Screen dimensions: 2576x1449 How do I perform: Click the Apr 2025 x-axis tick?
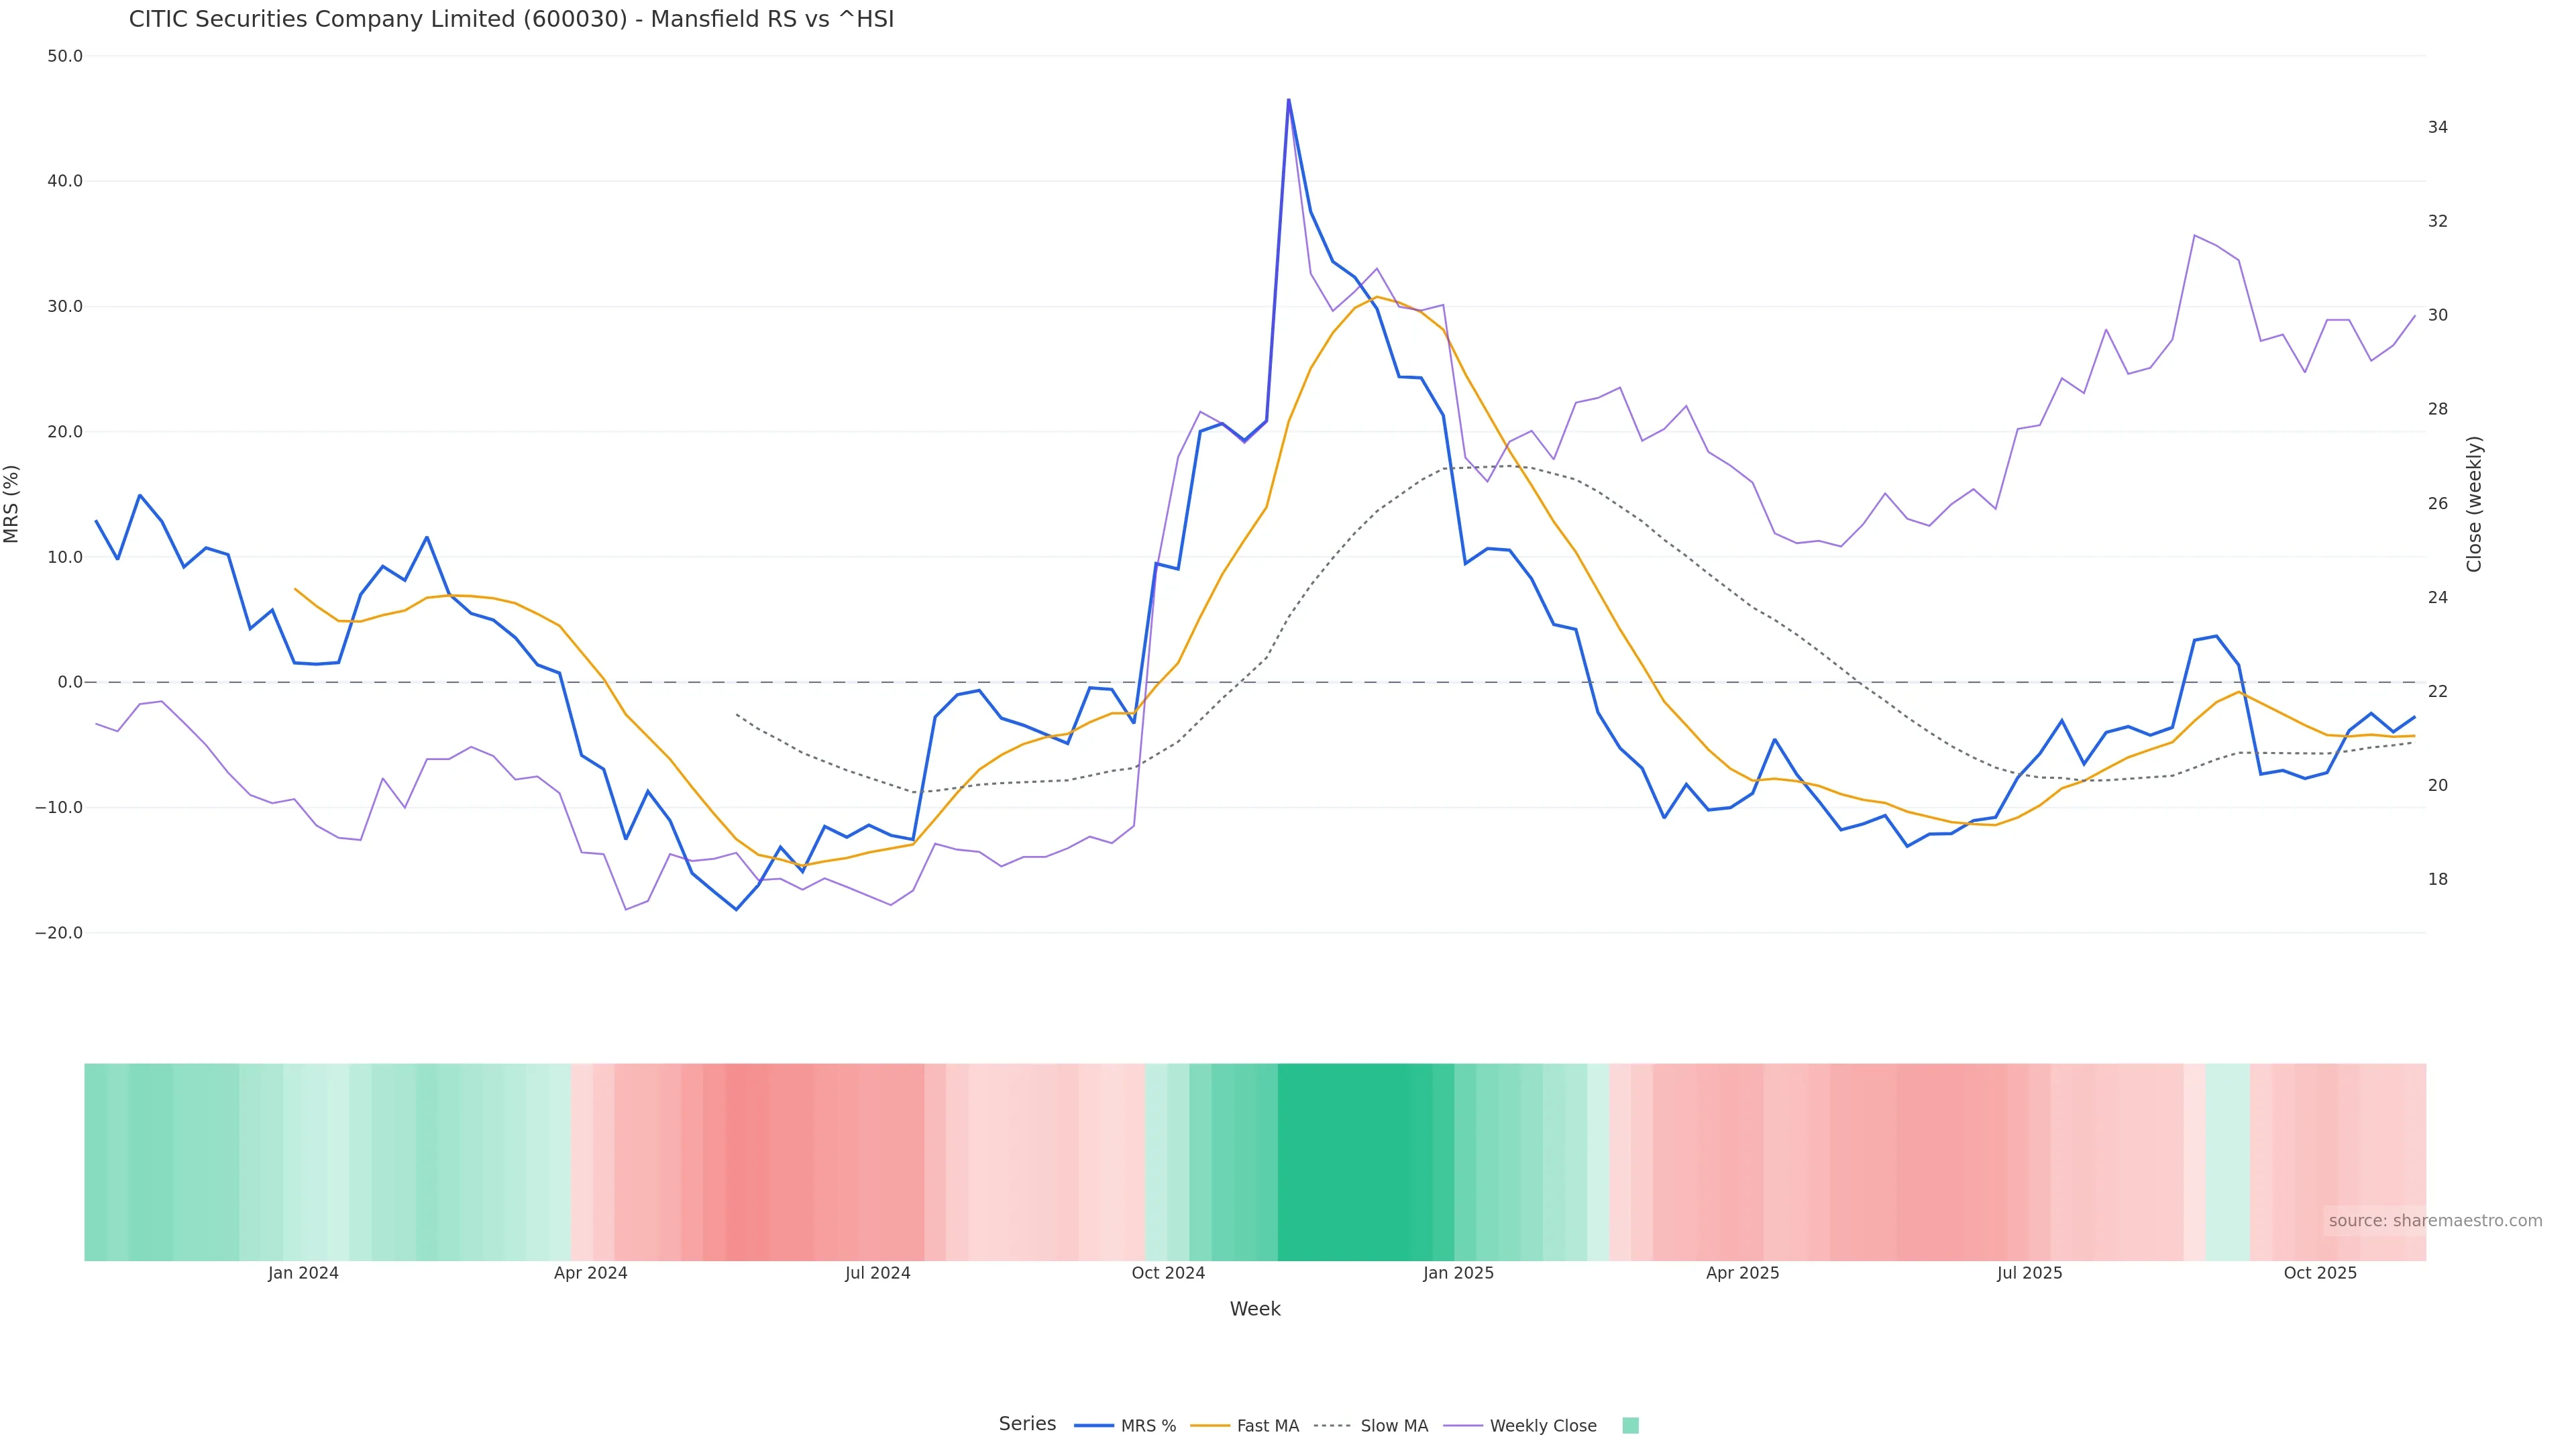point(1742,1273)
